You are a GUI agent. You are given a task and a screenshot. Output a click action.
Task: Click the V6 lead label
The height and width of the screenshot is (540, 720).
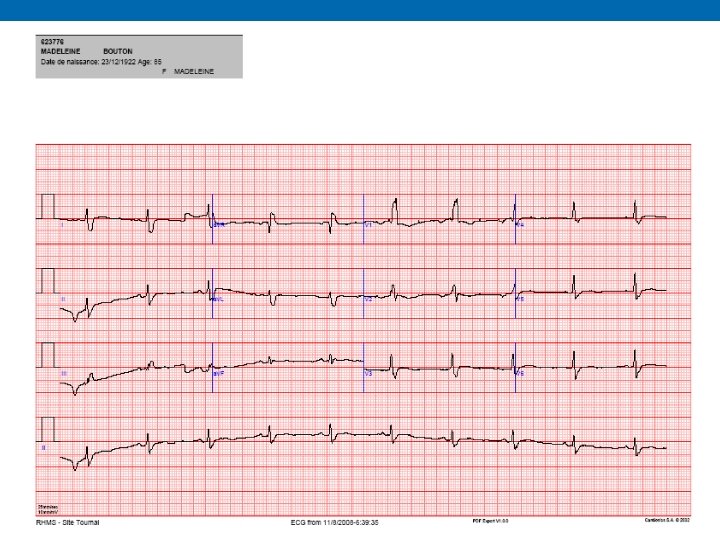tap(520, 374)
